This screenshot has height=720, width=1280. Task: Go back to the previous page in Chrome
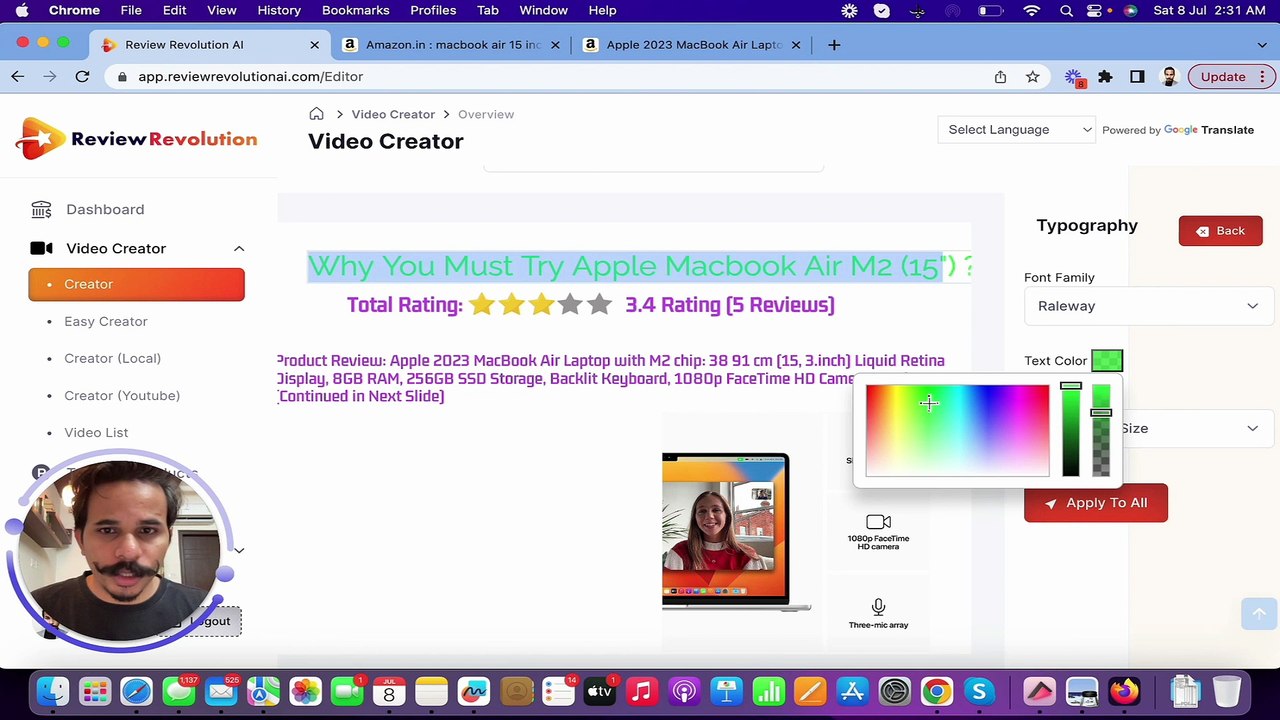[x=18, y=76]
